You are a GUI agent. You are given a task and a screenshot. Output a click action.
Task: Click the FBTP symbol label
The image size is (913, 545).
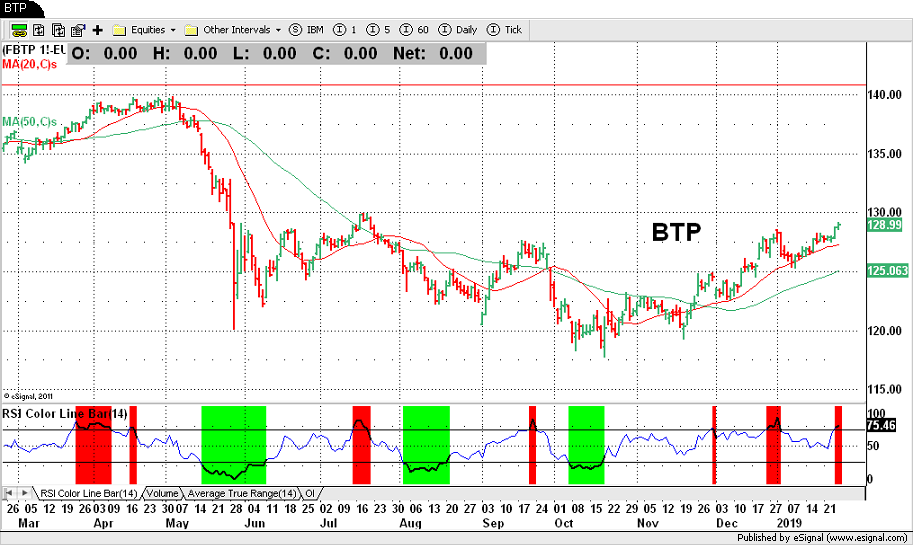(x=34, y=50)
